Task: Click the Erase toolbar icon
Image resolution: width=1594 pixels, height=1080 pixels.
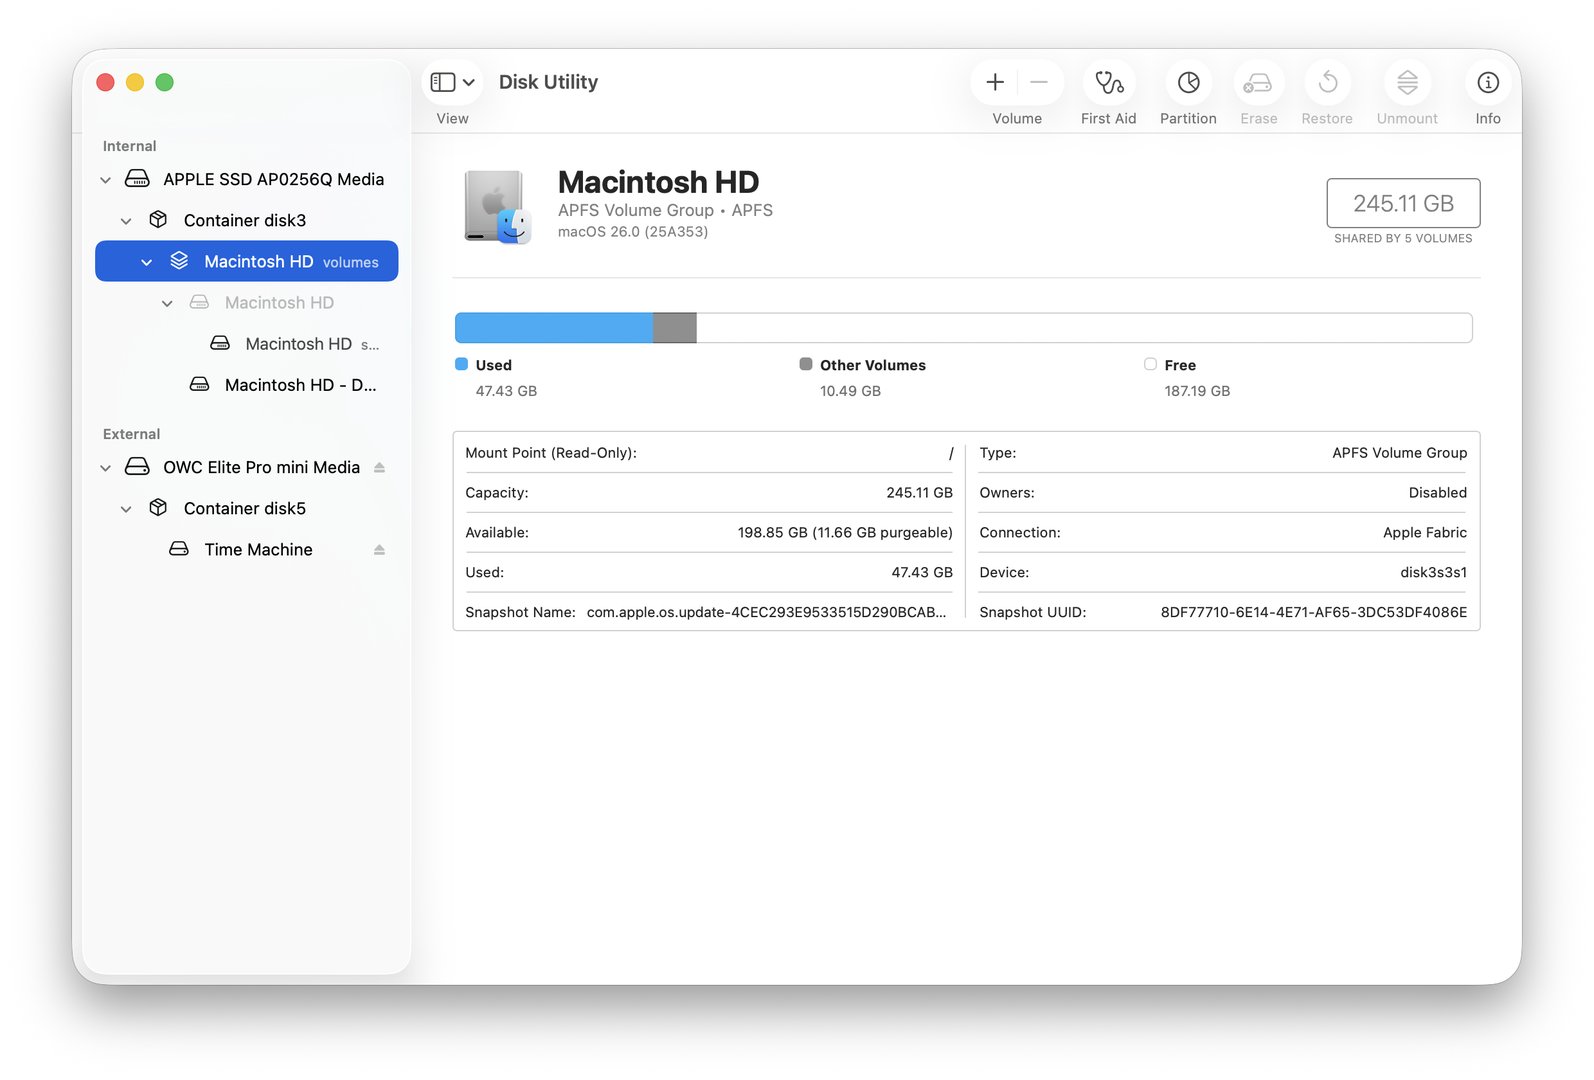Action: click(x=1258, y=82)
